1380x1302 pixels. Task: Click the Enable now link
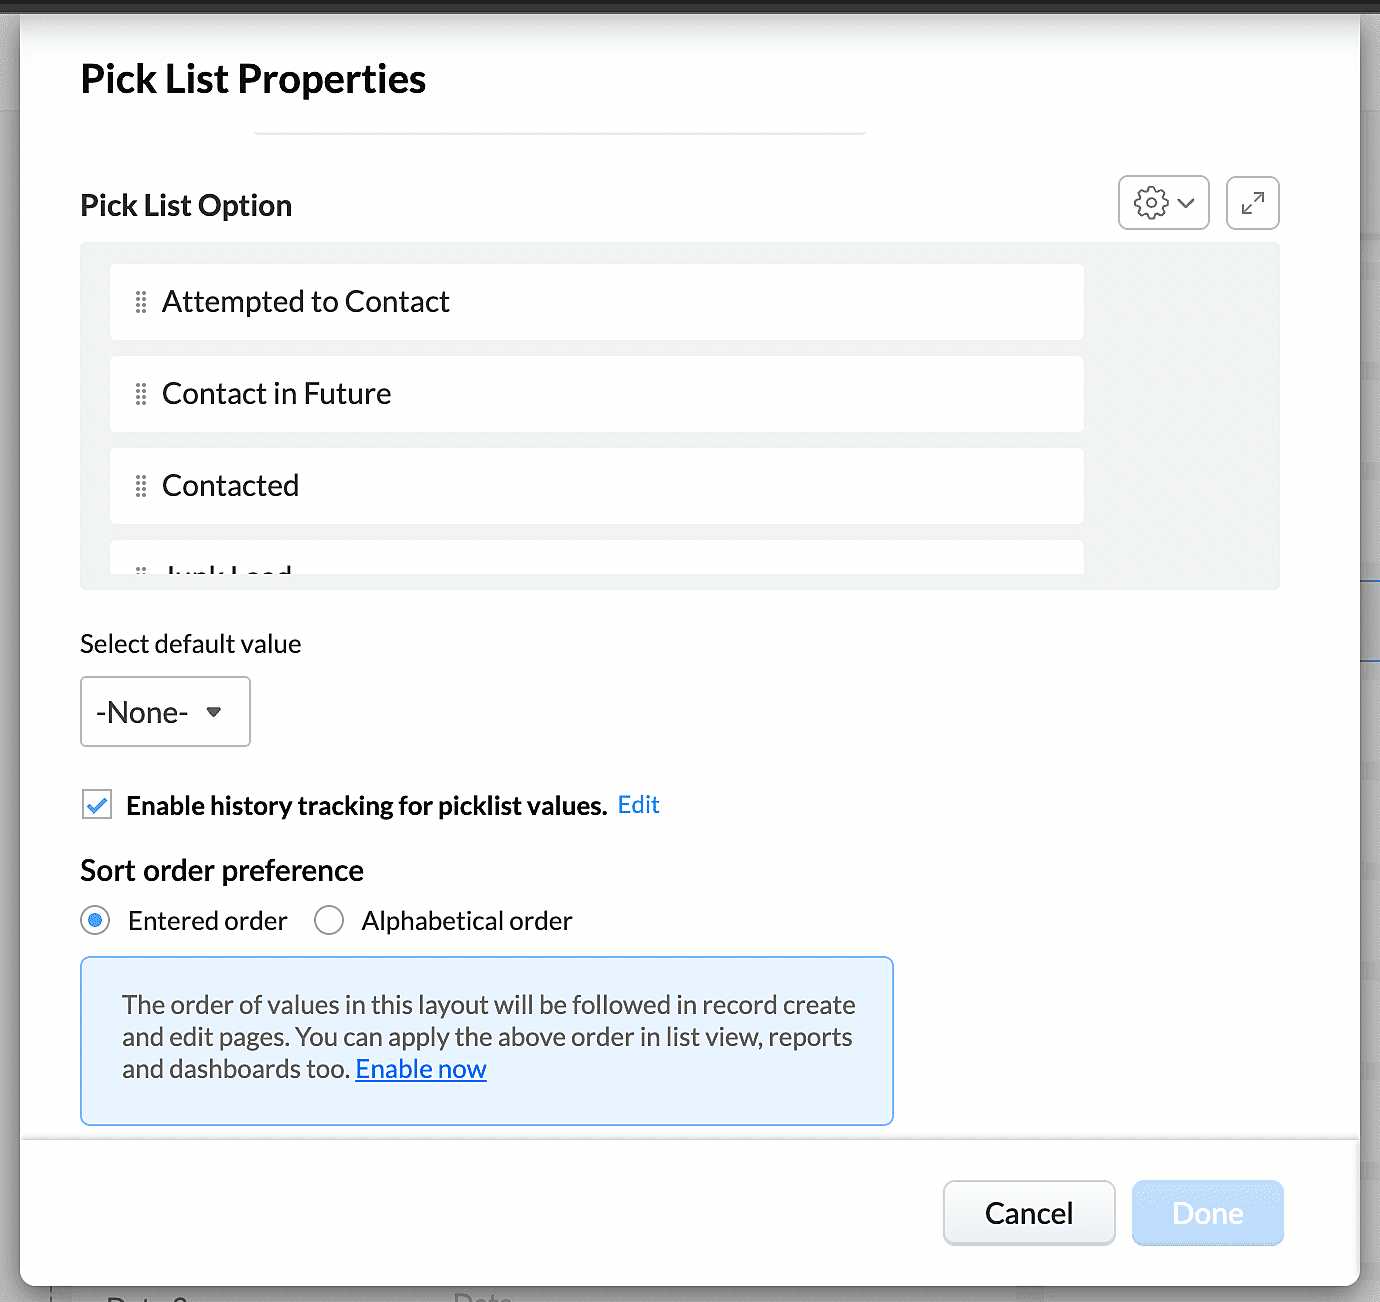[421, 1069]
